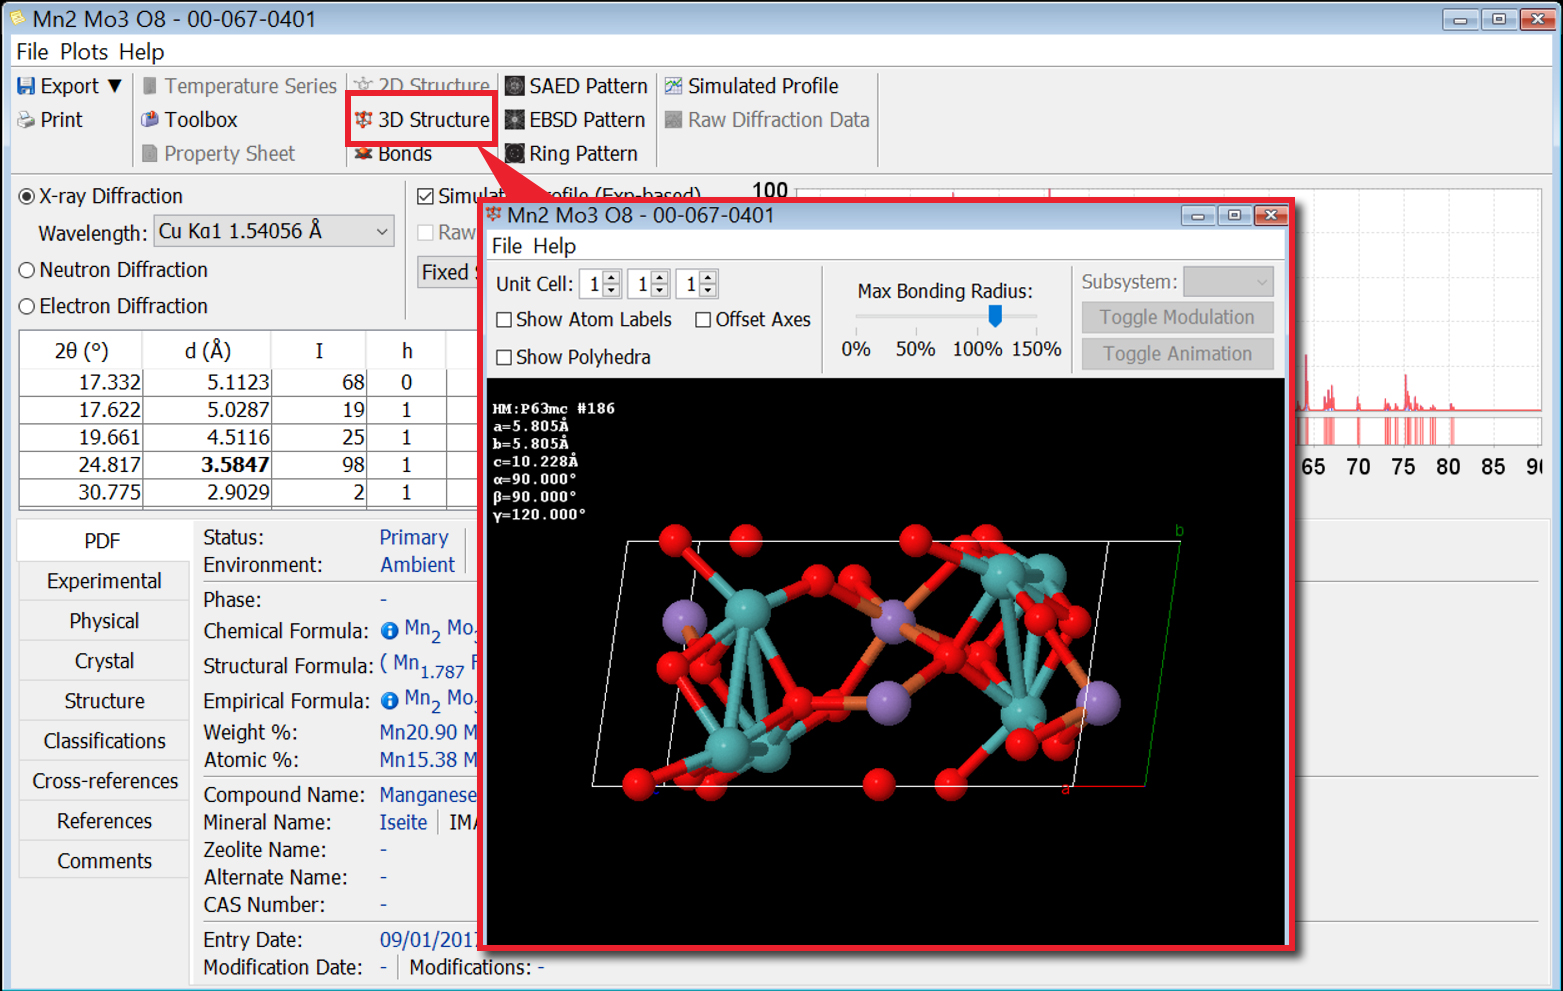Switch to the Crystal tab

104,661
